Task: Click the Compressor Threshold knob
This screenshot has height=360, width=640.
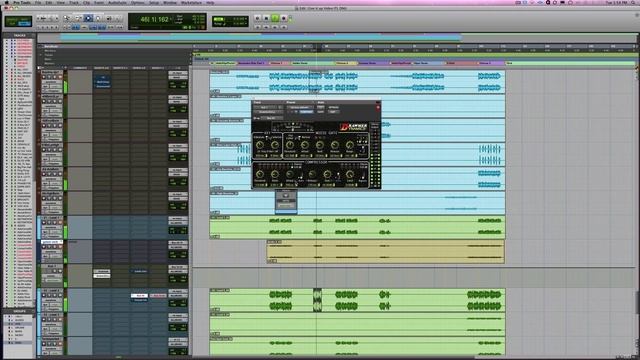Action: [x=260, y=175]
